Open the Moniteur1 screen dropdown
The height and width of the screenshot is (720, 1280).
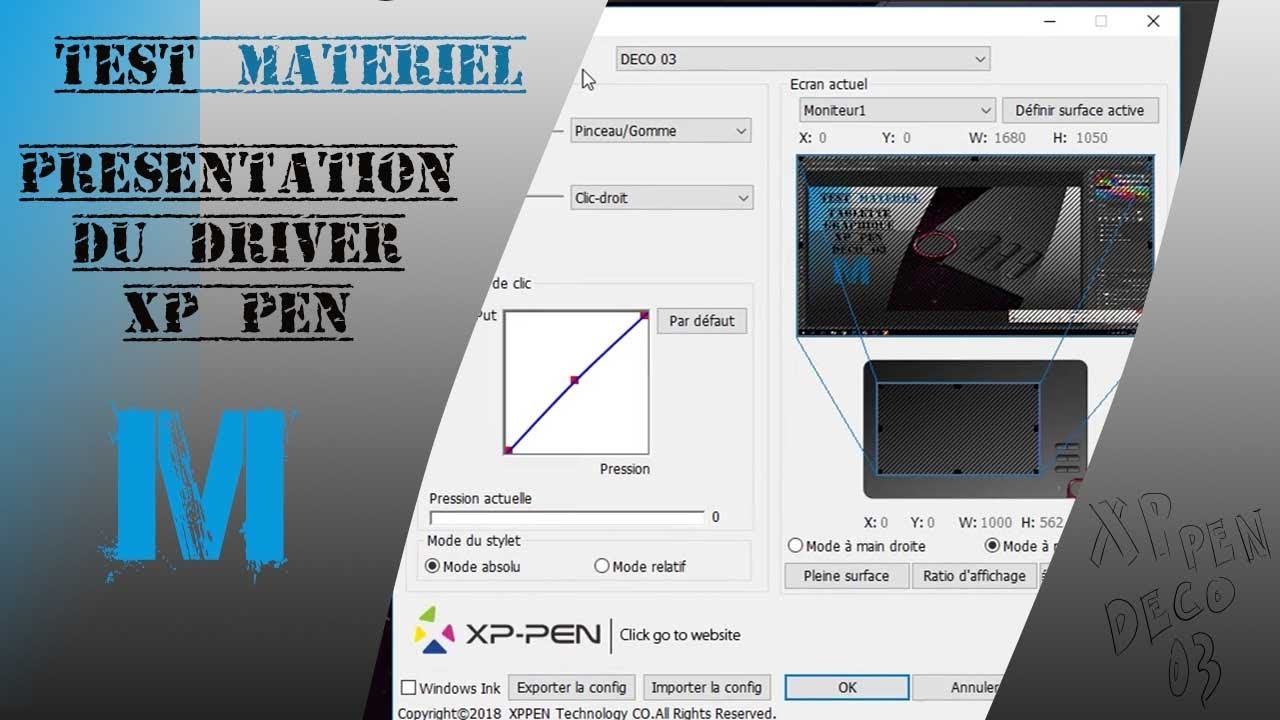click(x=897, y=110)
